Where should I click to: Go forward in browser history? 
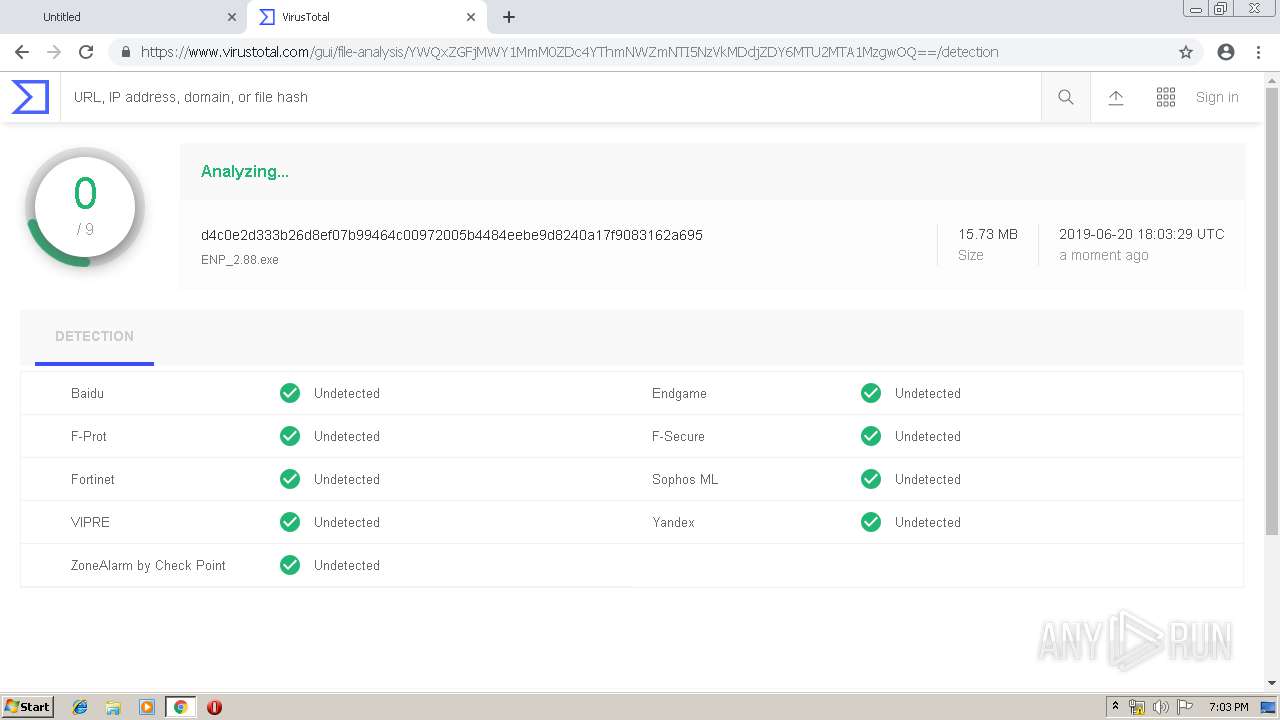click(x=54, y=52)
